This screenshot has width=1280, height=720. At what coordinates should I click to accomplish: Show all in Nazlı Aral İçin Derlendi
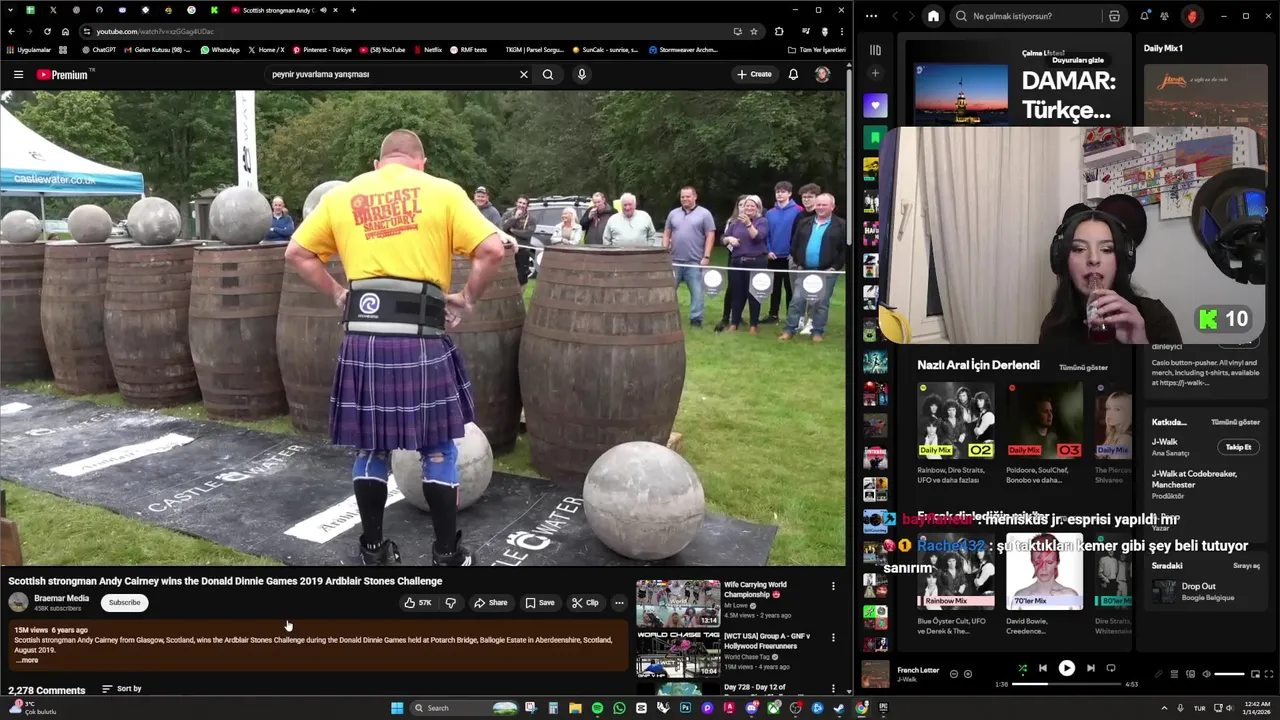coord(1083,367)
